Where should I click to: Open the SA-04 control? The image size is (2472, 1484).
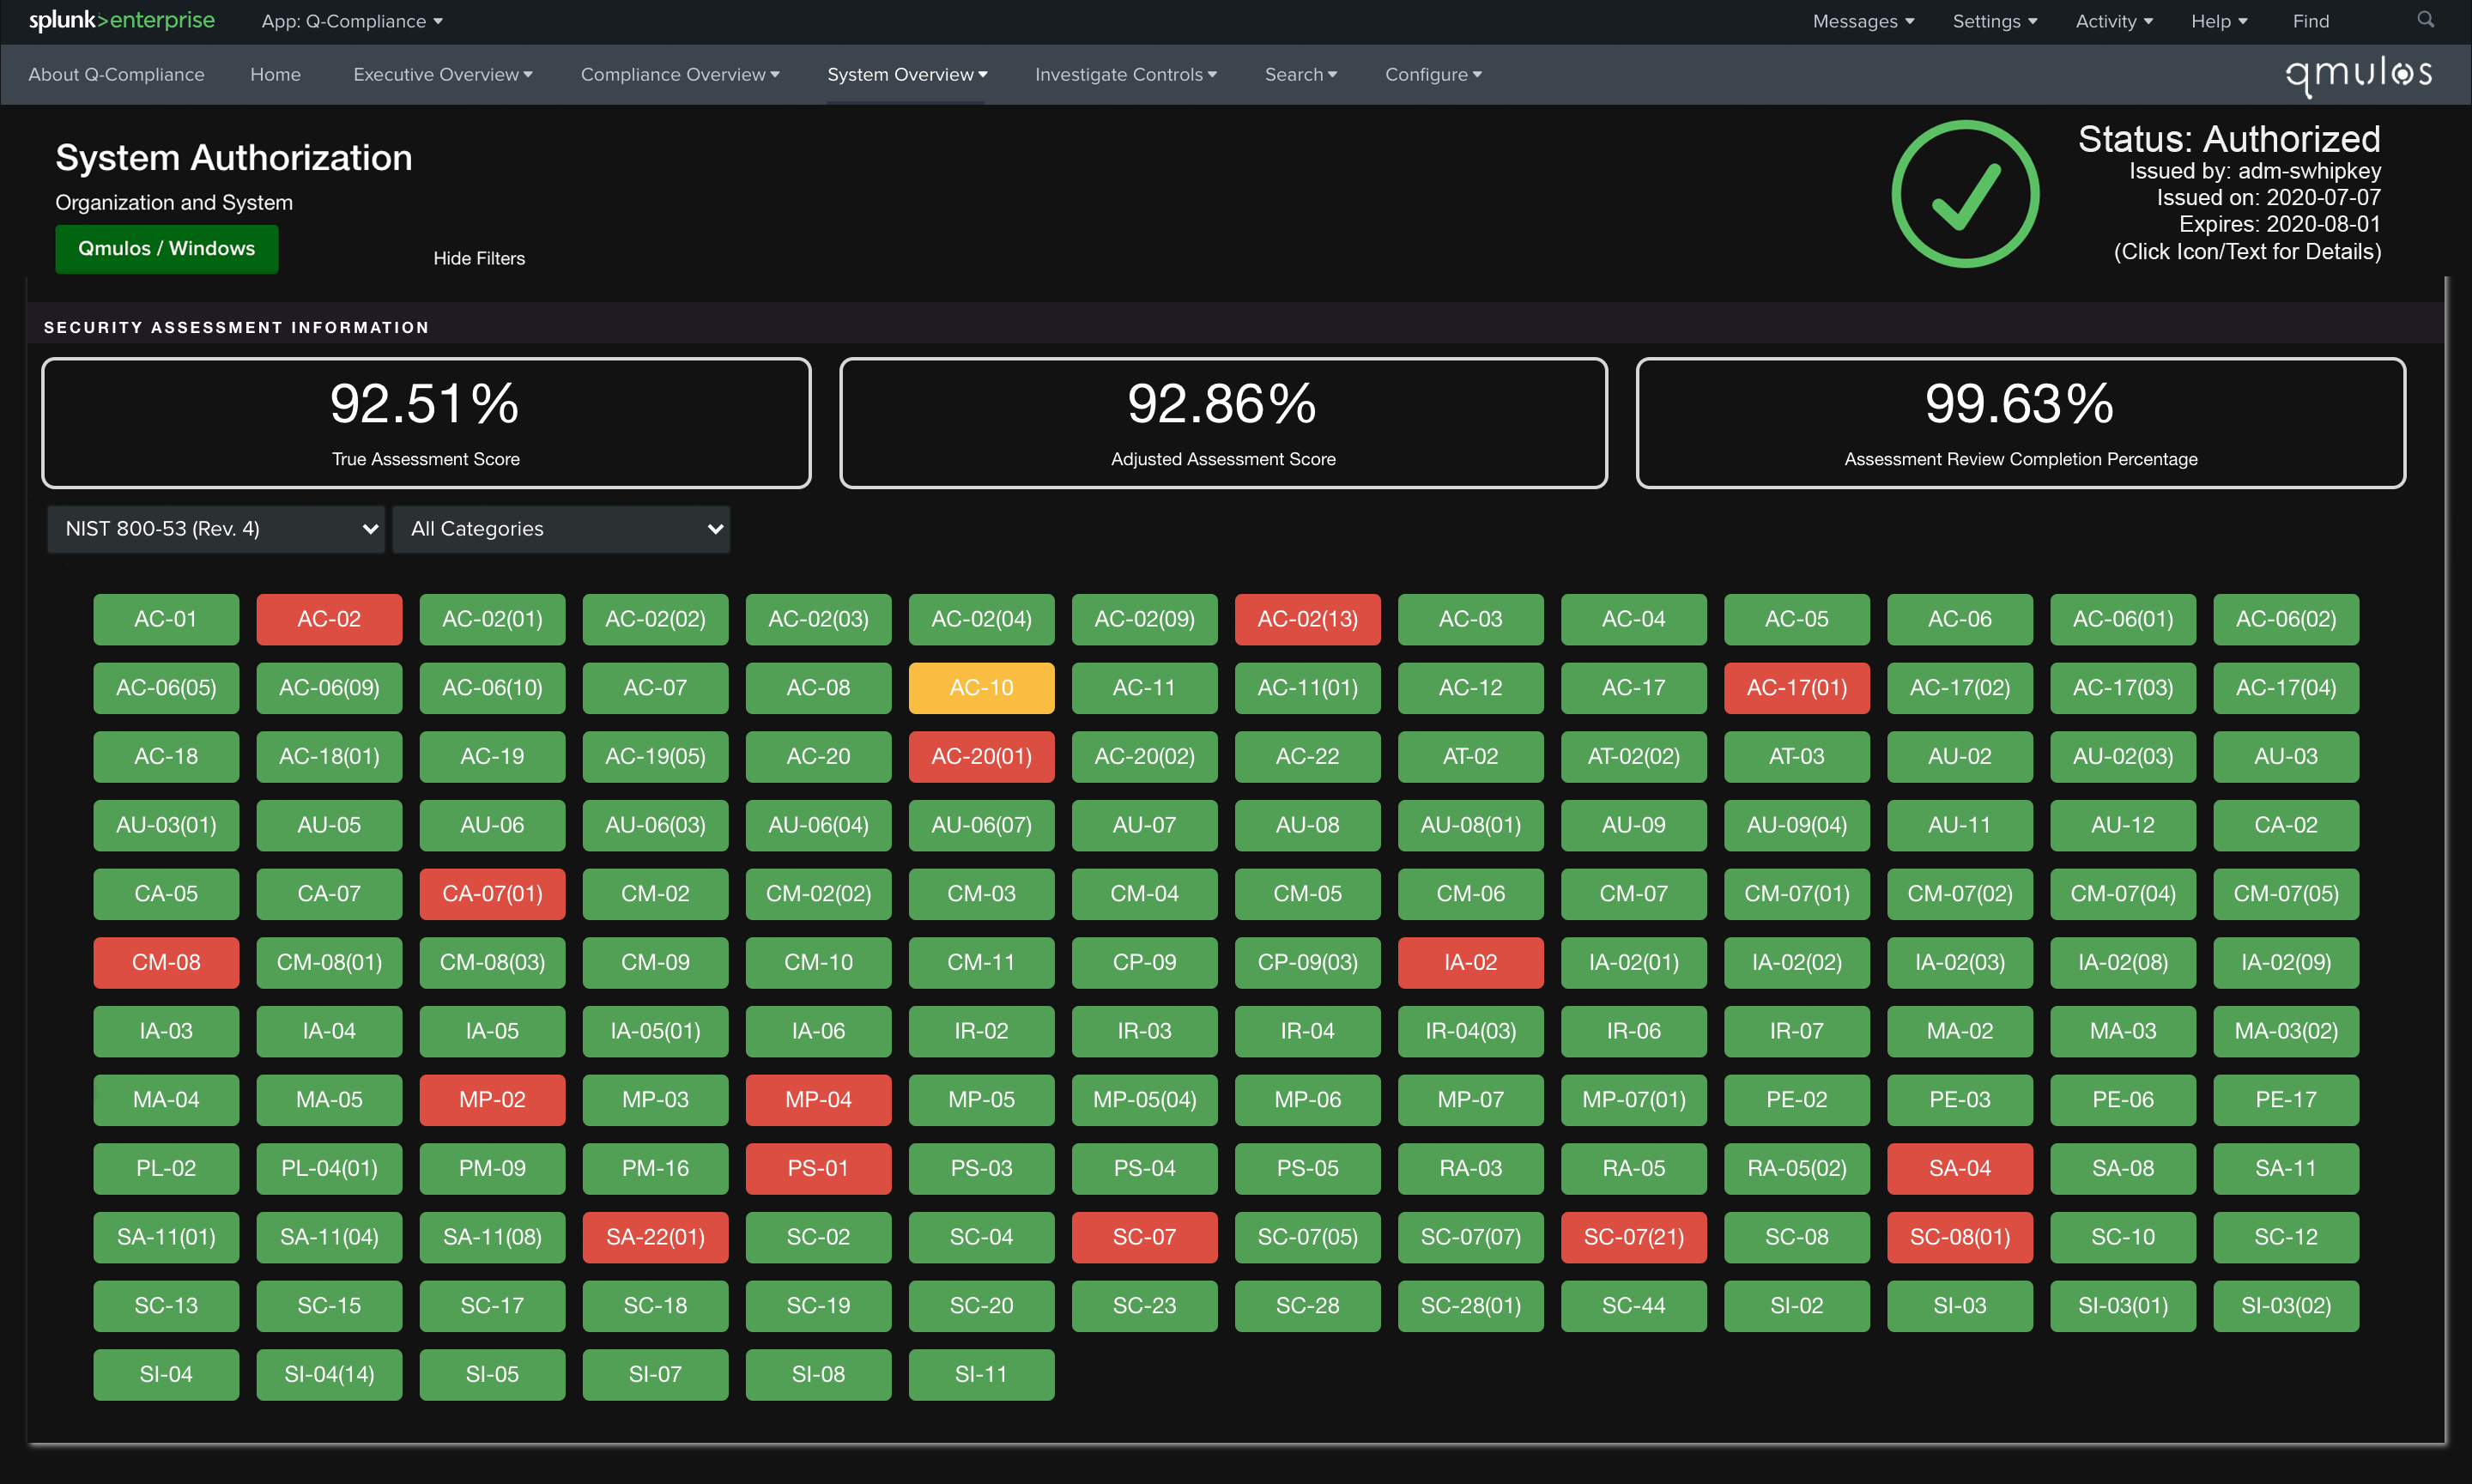tap(1959, 1169)
